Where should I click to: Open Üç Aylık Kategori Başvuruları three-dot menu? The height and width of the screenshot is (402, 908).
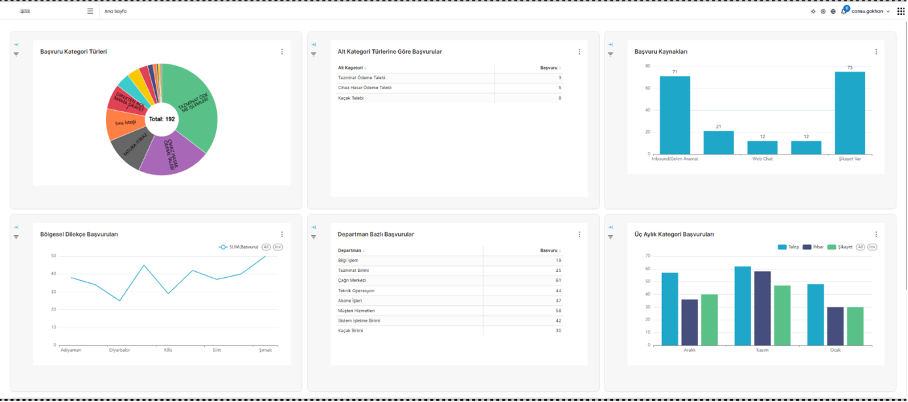click(x=876, y=234)
